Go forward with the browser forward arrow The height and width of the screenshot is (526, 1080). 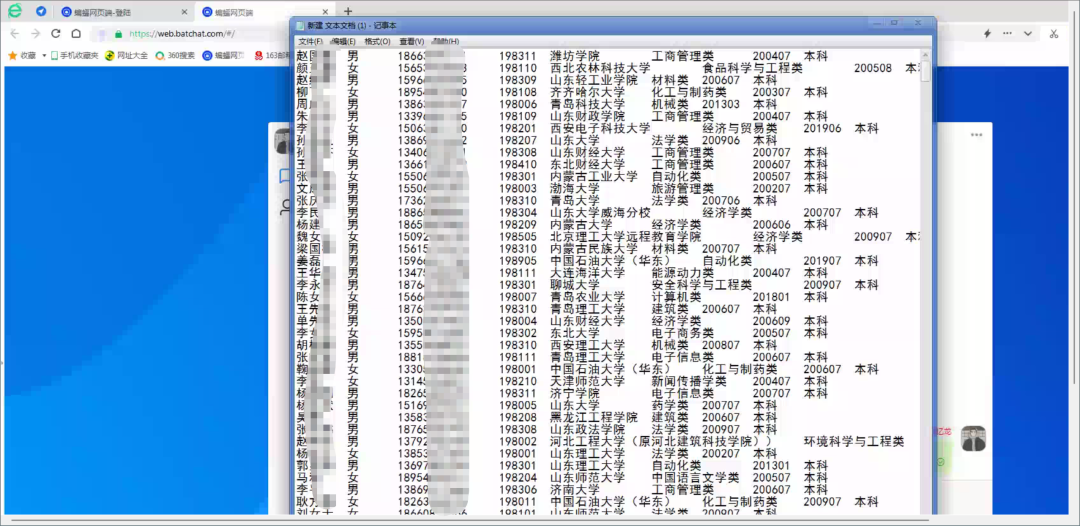(x=35, y=33)
